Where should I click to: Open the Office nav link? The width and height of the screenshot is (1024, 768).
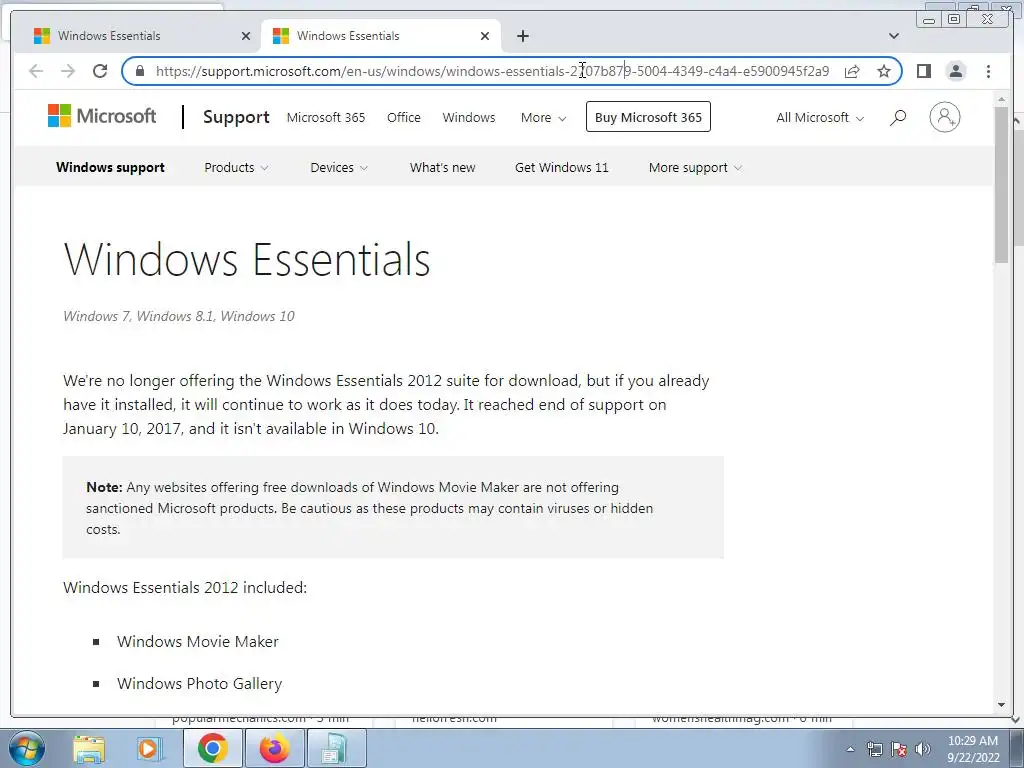tap(404, 118)
